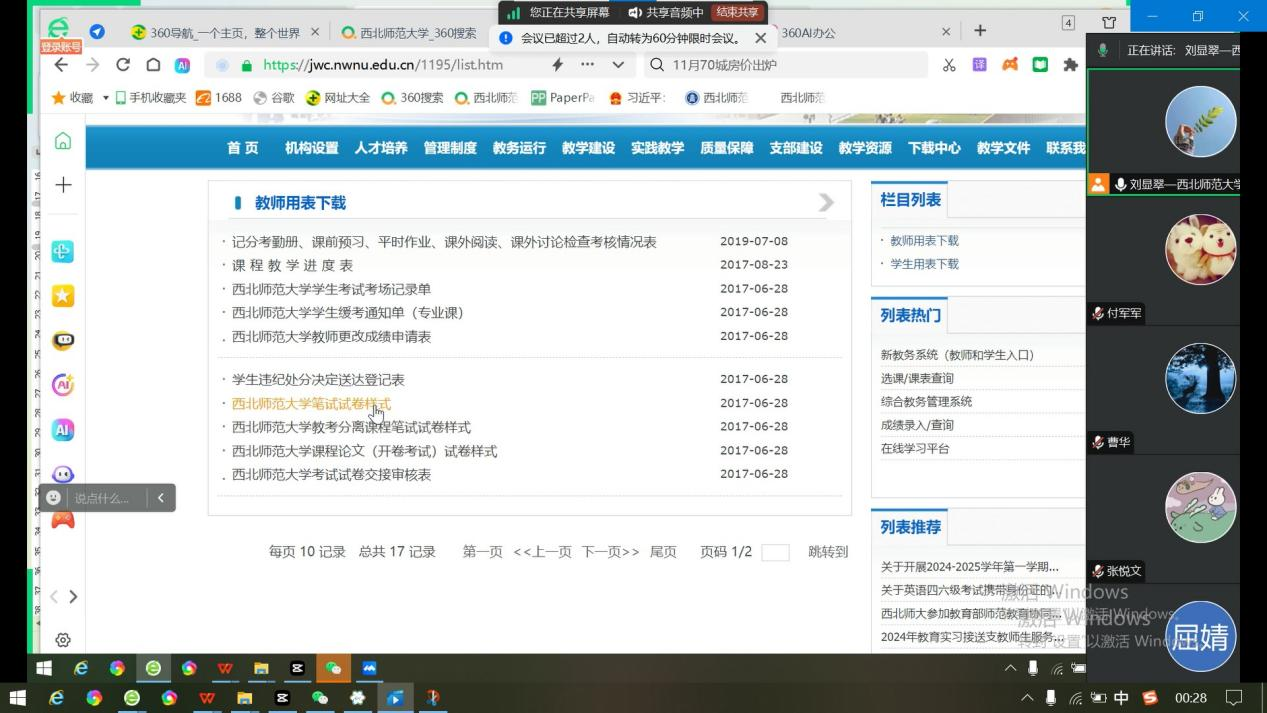Viewport: 1267px width, 713px height.
Task: Expand the address bar dropdown chevron
Action: coord(618,65)
